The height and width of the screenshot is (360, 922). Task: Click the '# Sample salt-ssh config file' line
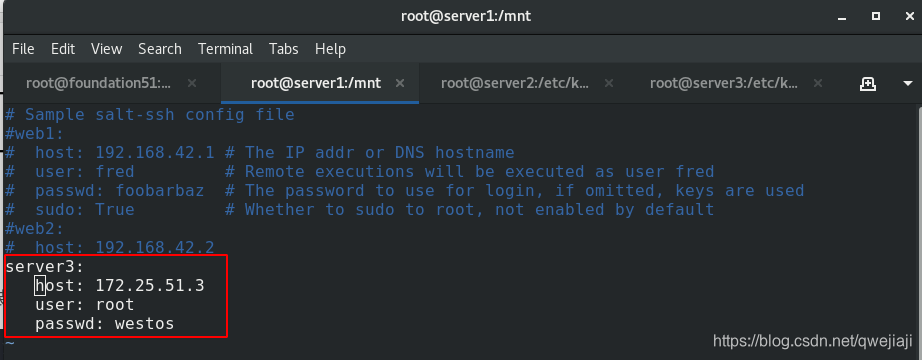(x=150, y=114)
